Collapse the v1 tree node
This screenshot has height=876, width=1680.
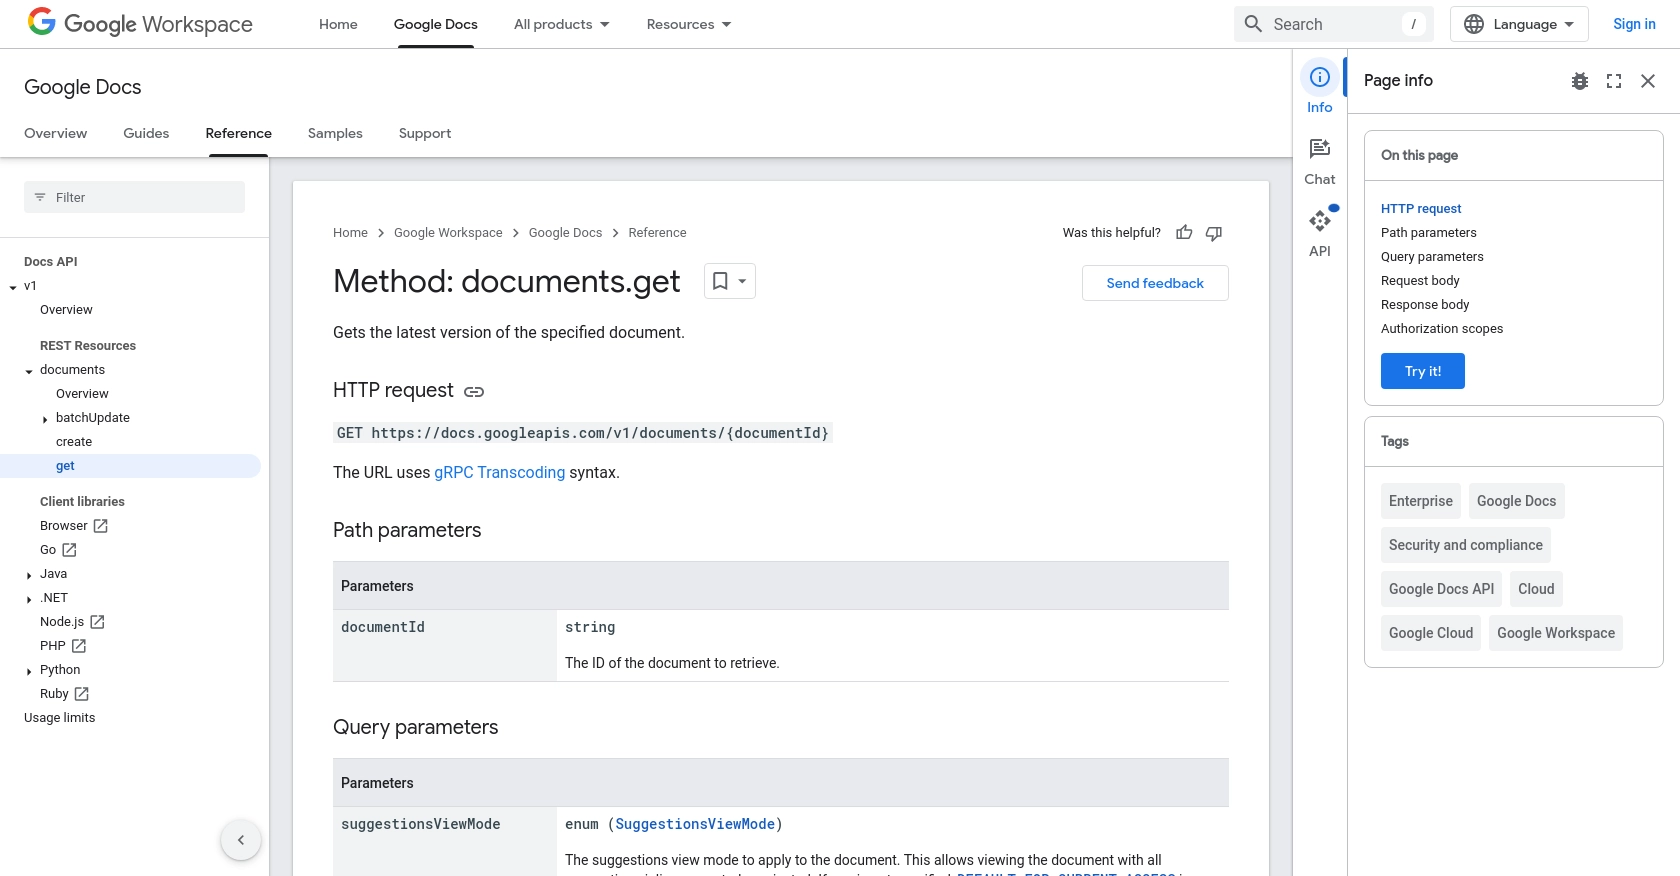13,287
